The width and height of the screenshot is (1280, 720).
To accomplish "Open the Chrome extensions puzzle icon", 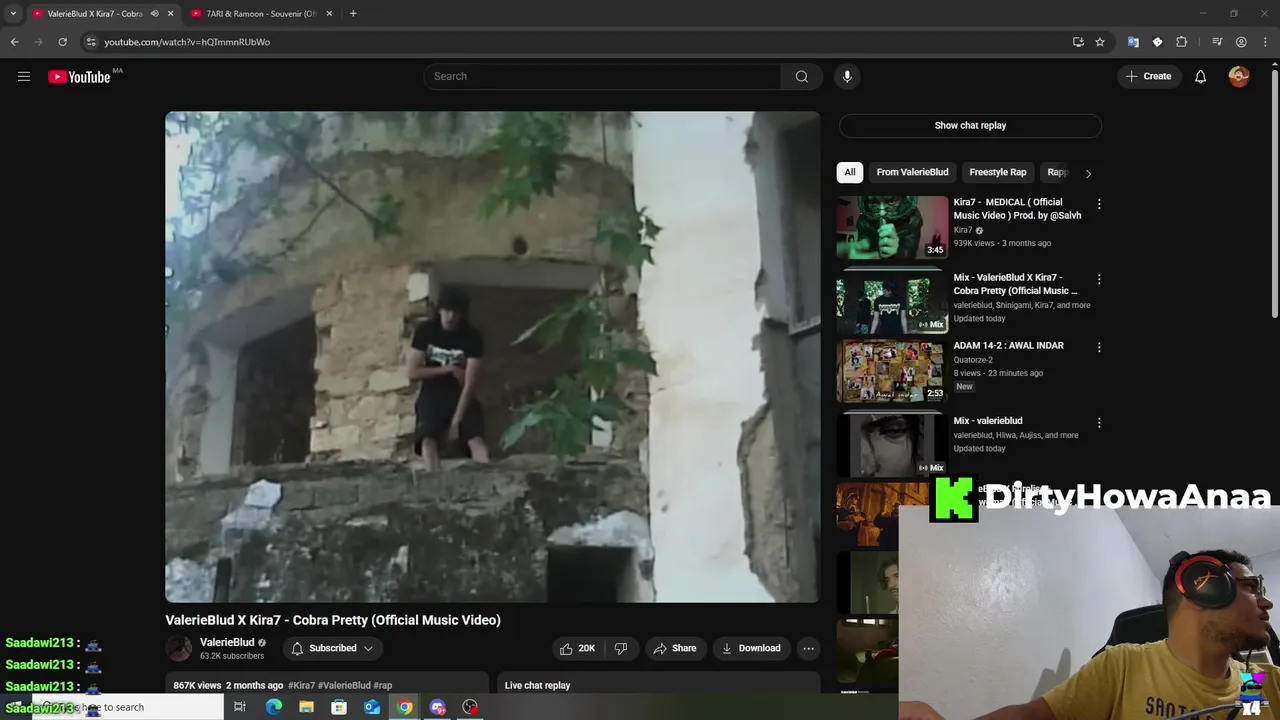I will click(1182, 42).
